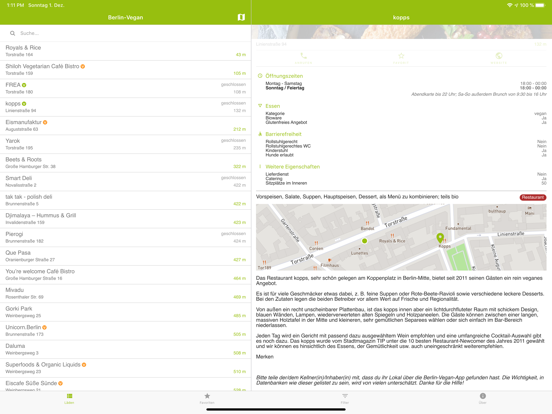The image size is (552, 414).
Task: Switch to the Läden tab
Action: pos(69,399)
